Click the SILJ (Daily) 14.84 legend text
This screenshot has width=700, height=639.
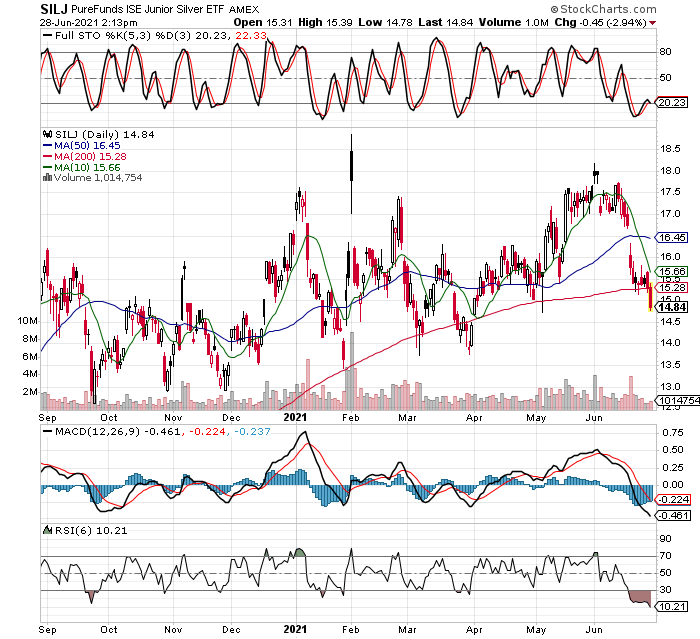[104, 134]
